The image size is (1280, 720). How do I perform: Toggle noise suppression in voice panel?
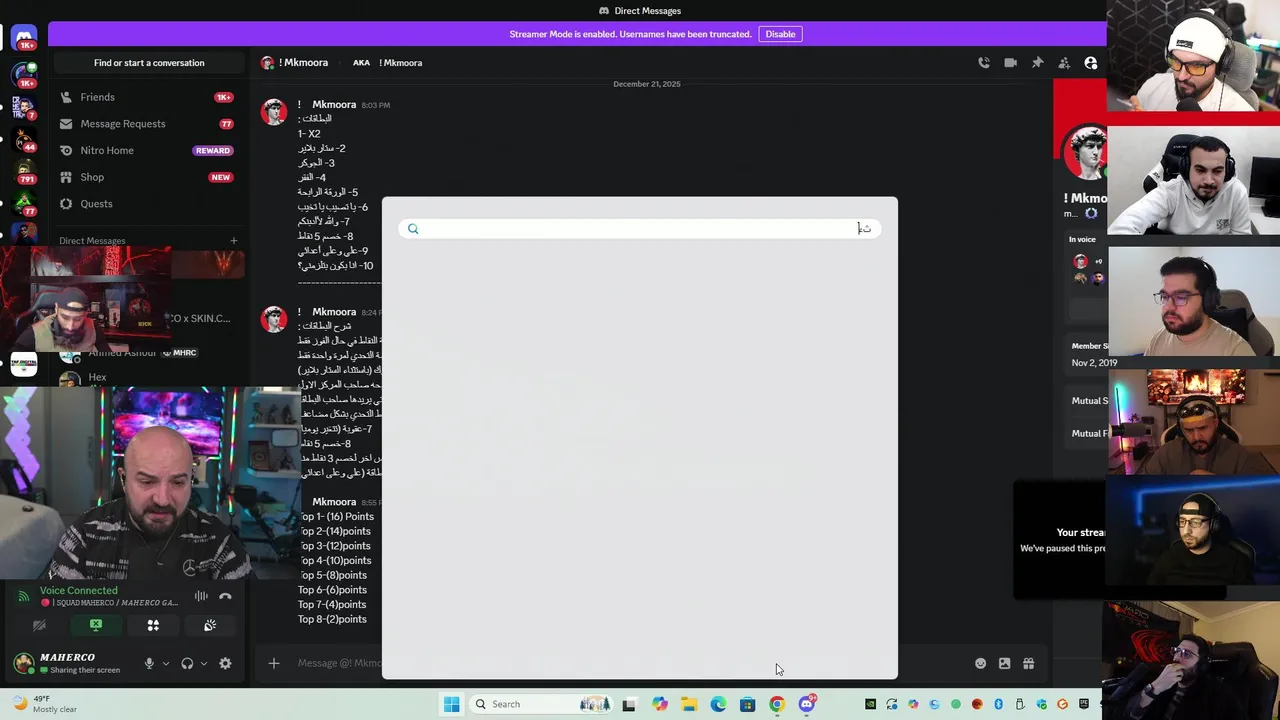pyautogui.click(x=201, y=596)
